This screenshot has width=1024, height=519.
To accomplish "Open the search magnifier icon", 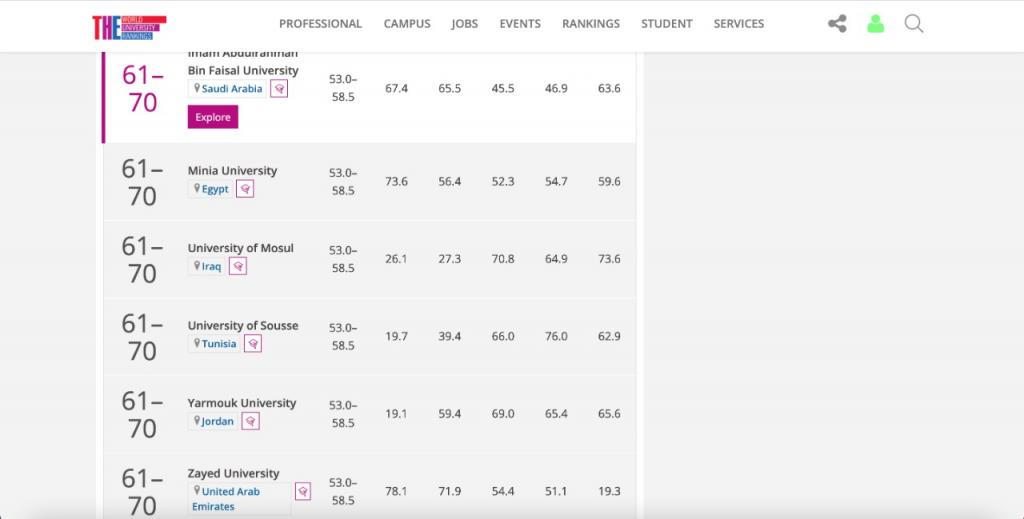I will (x=913, y=24).
